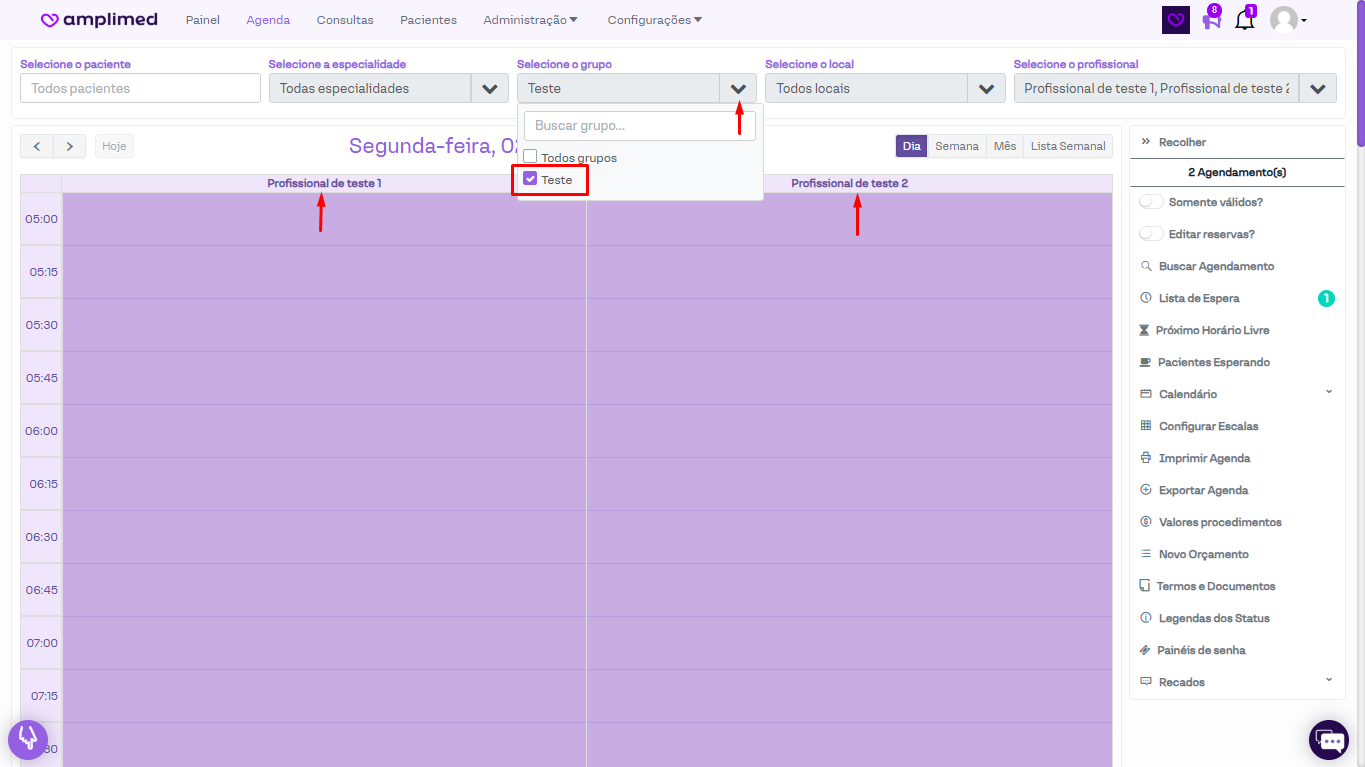1365x767 pixels.
Task: Uncheck the Teste group checkbox
Action: 531,179
